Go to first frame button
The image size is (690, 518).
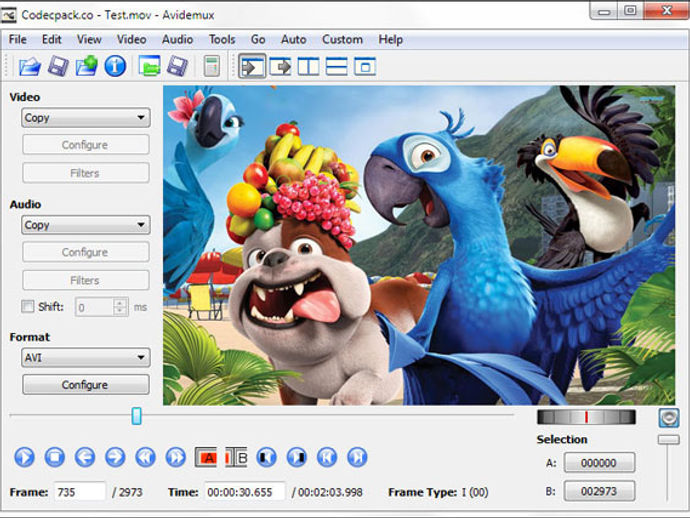click(327, 457)
